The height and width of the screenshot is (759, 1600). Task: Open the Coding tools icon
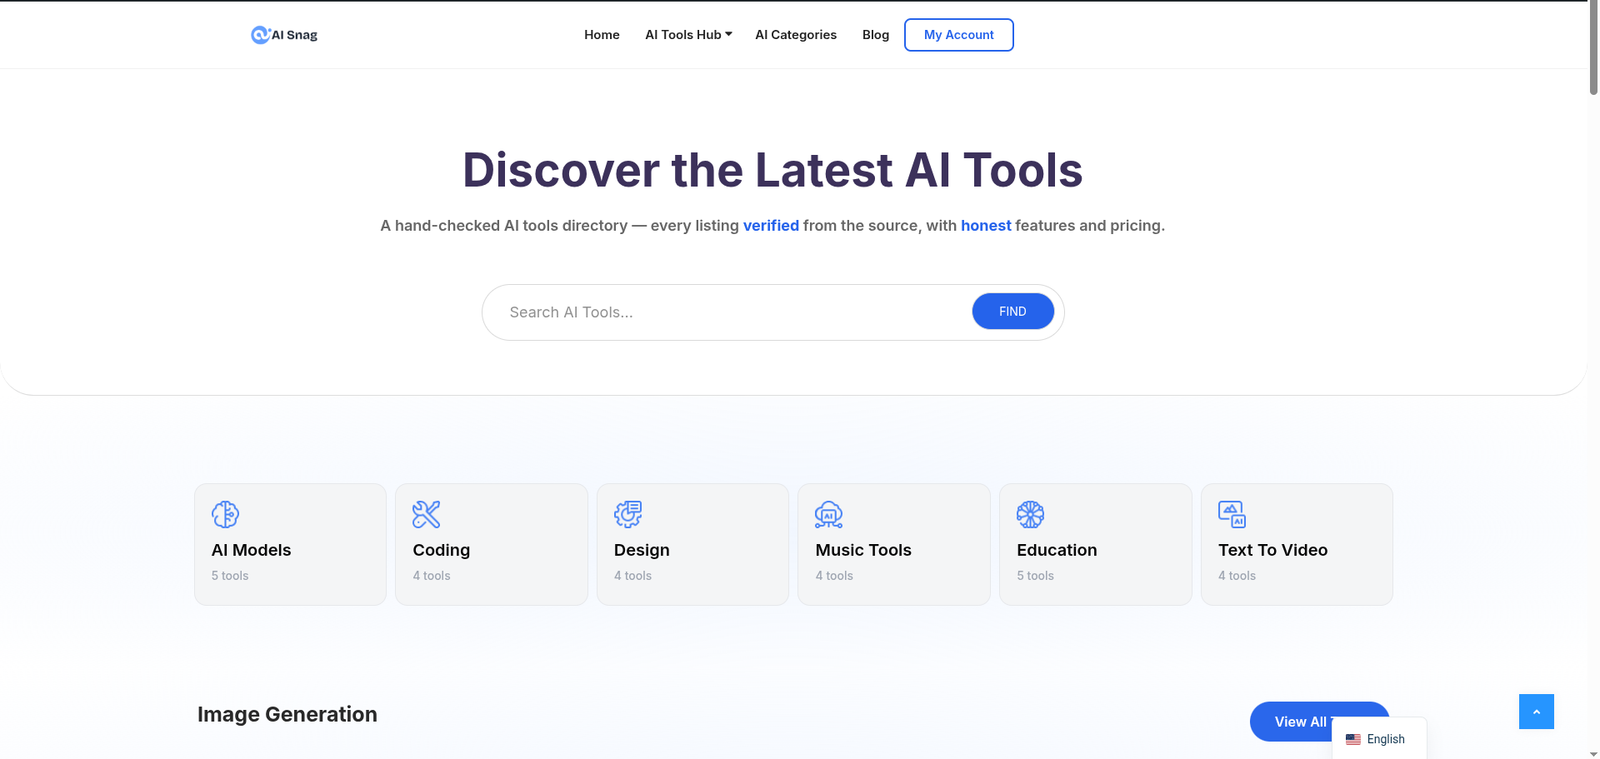point(426,514)
